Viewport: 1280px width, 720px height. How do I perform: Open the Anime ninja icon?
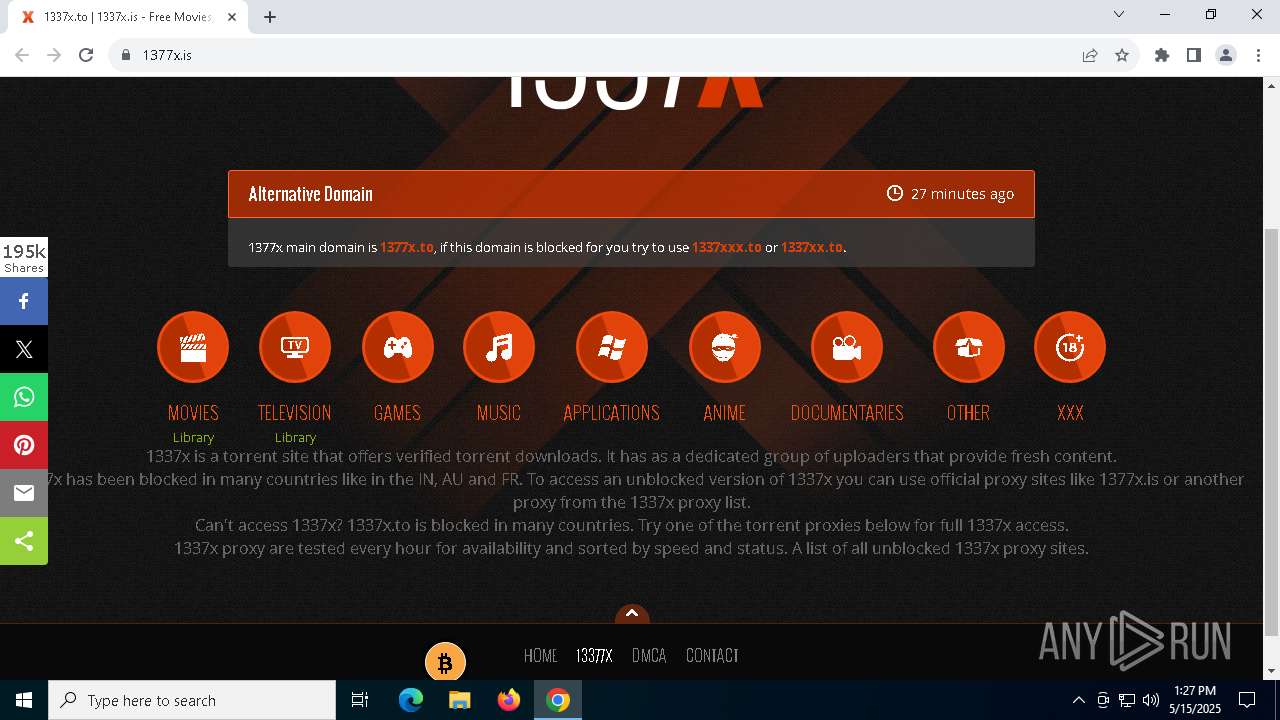click(x=724, y=347)
